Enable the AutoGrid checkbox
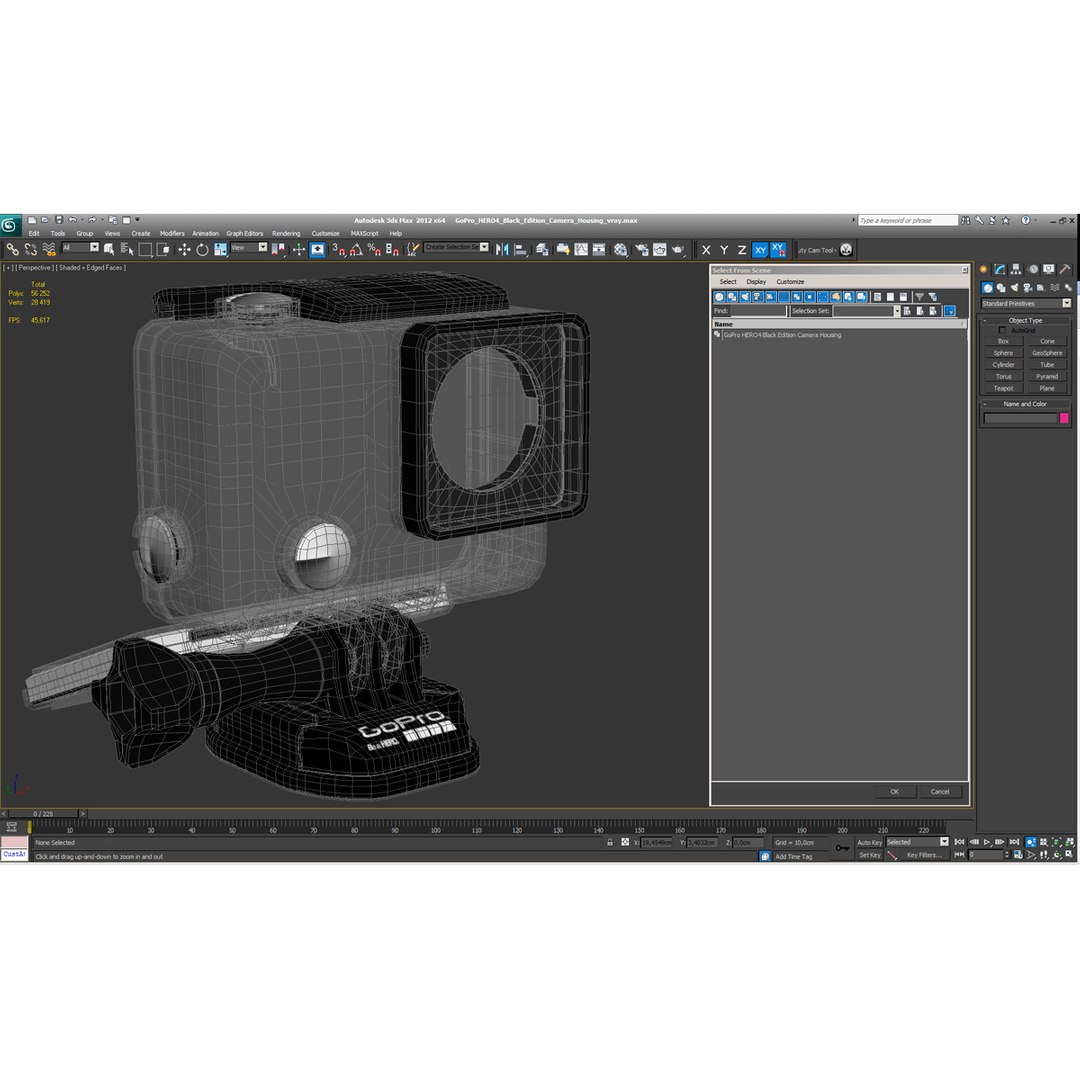The height and width of the screenshot is (1080, 1080). [x=1002, y=331]
